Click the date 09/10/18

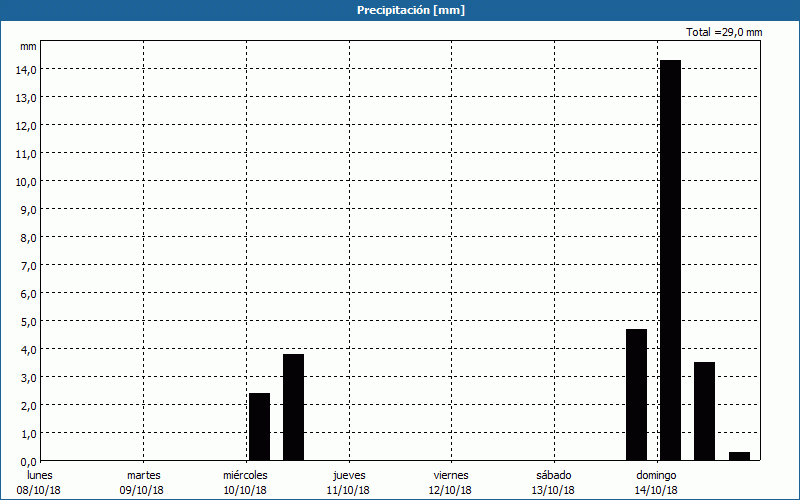coord(142,490)
